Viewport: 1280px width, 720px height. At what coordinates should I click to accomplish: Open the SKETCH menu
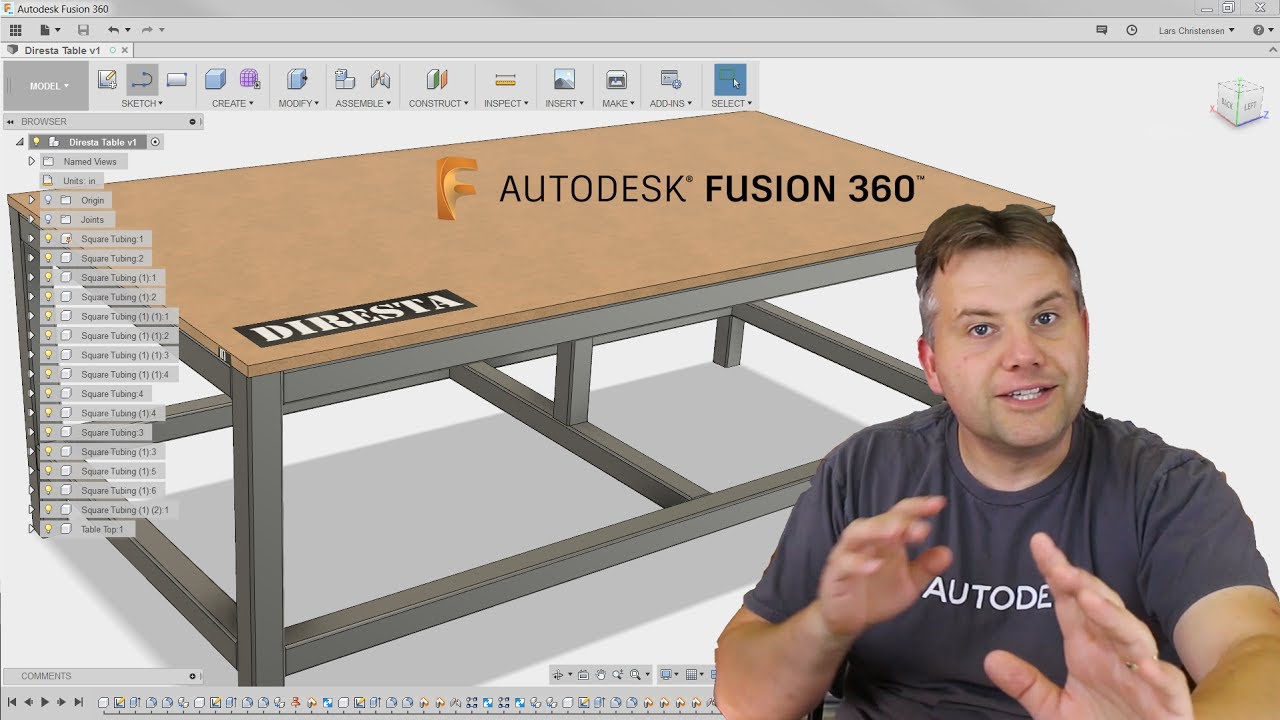click(141, 103)
